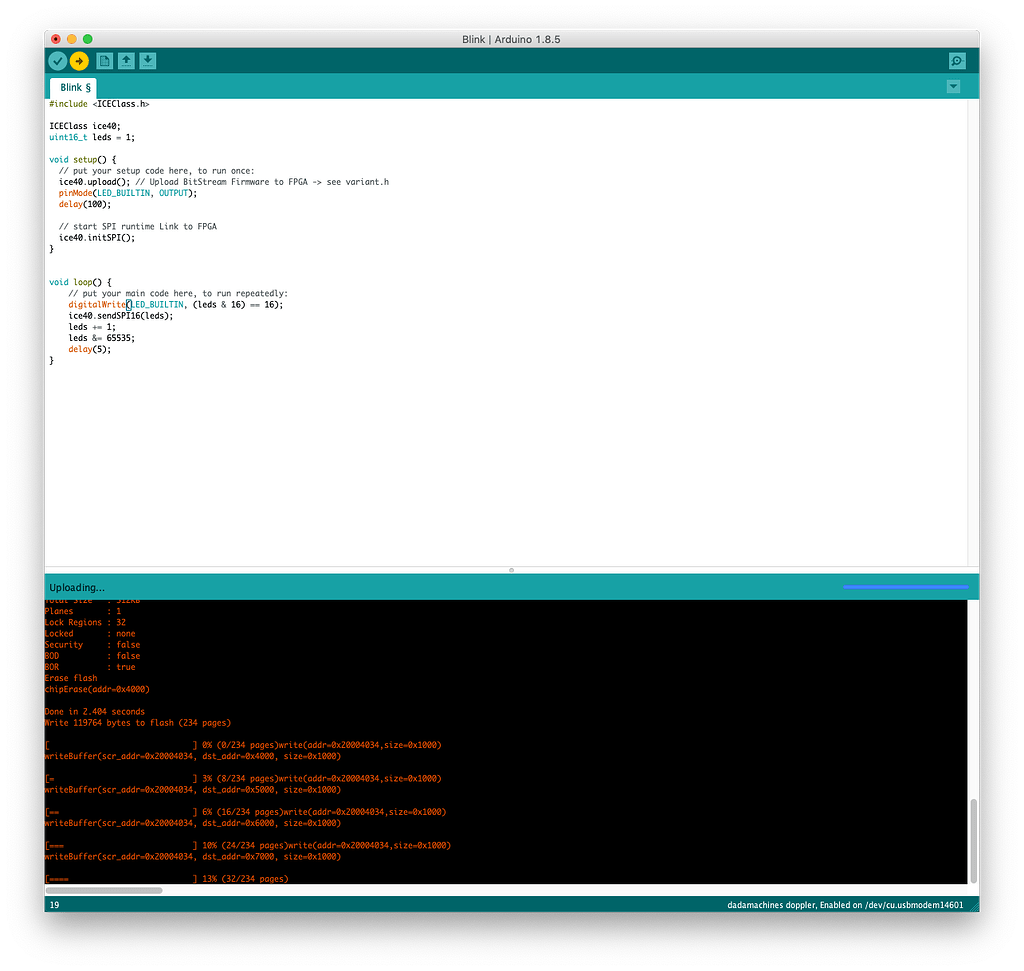
Task: Click the Verify checkmark button
Action: (58, 61)
